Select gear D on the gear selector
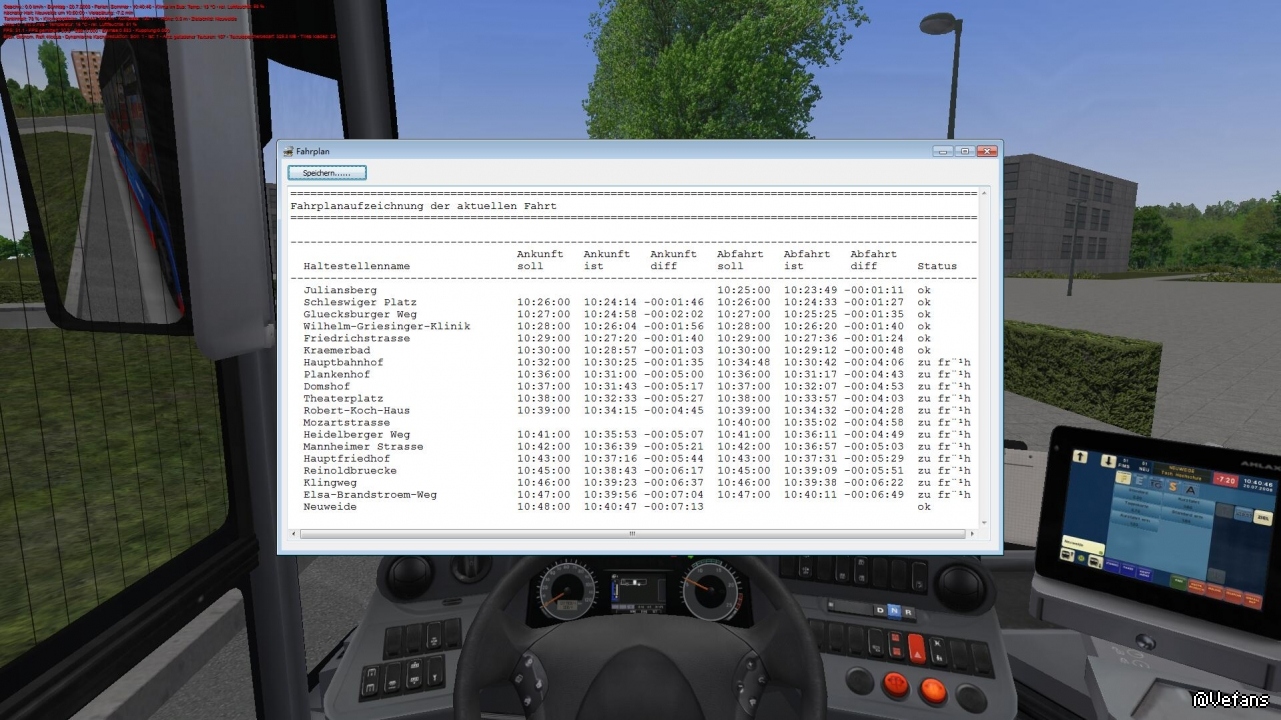The width and height of the screenshot is (1281, 720). (880, 610)
